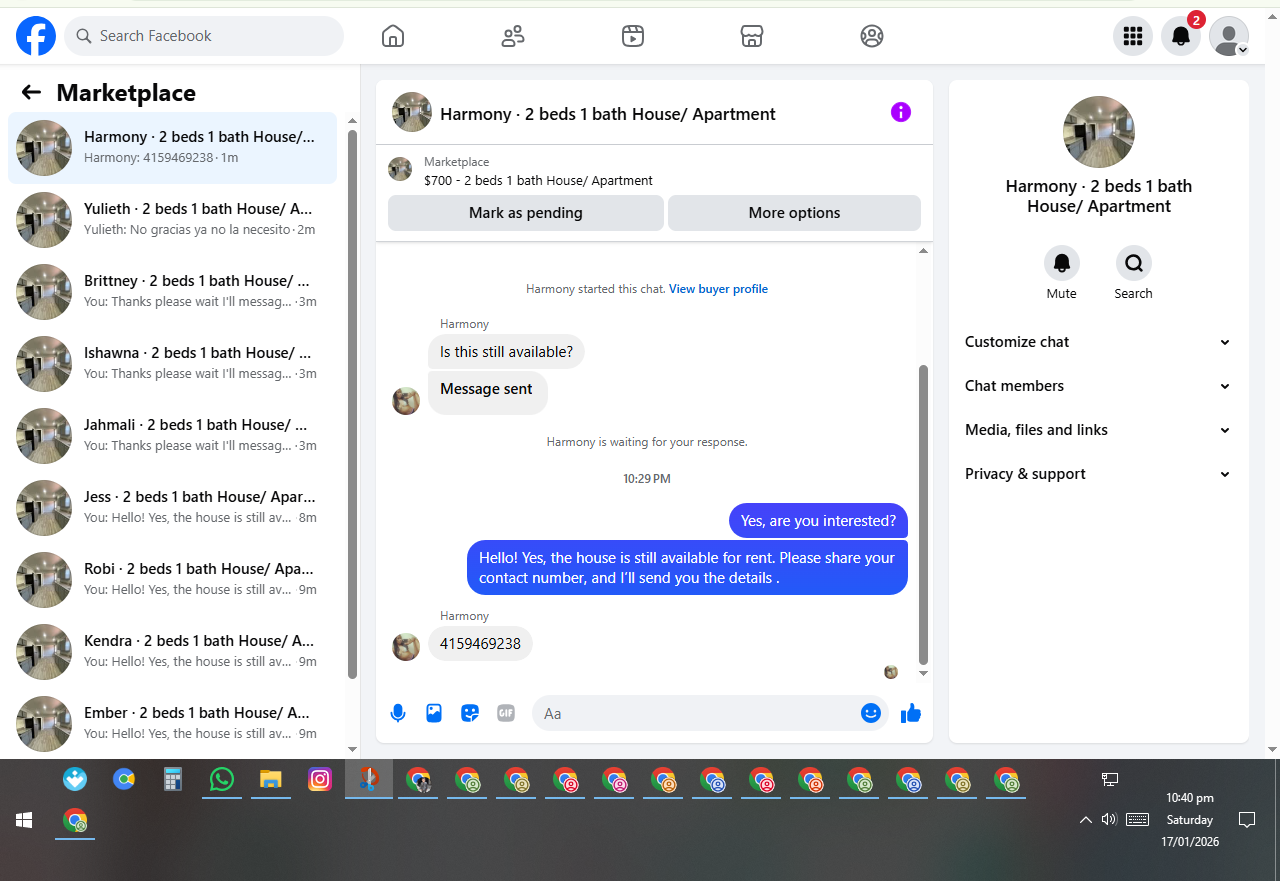The image size is (1280, 881).
Task: Click the large listing photo in right panel
Action: pos(1099,132)
